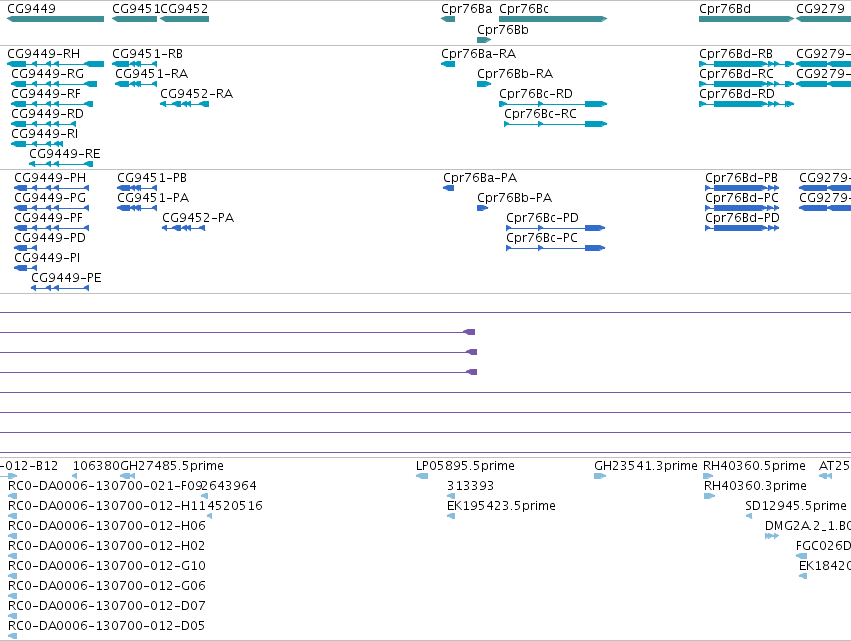Click the CG9451-RB transcript label

pyautogui.click(x=148, y=54)
